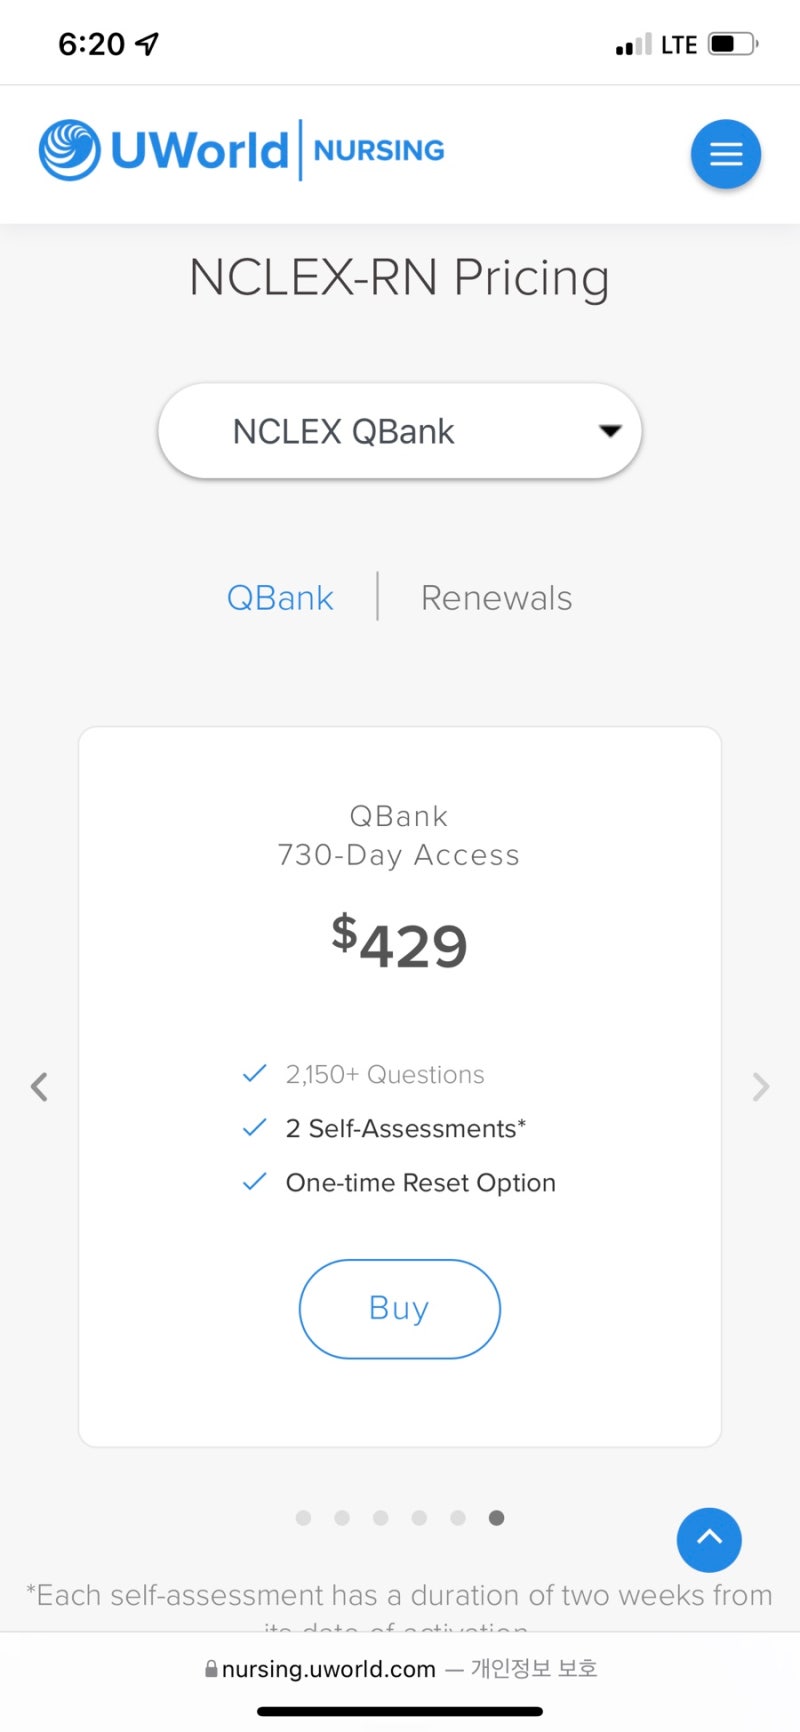
Task: Buy the 730-Day Access QBank
Action: (400, 1309)
